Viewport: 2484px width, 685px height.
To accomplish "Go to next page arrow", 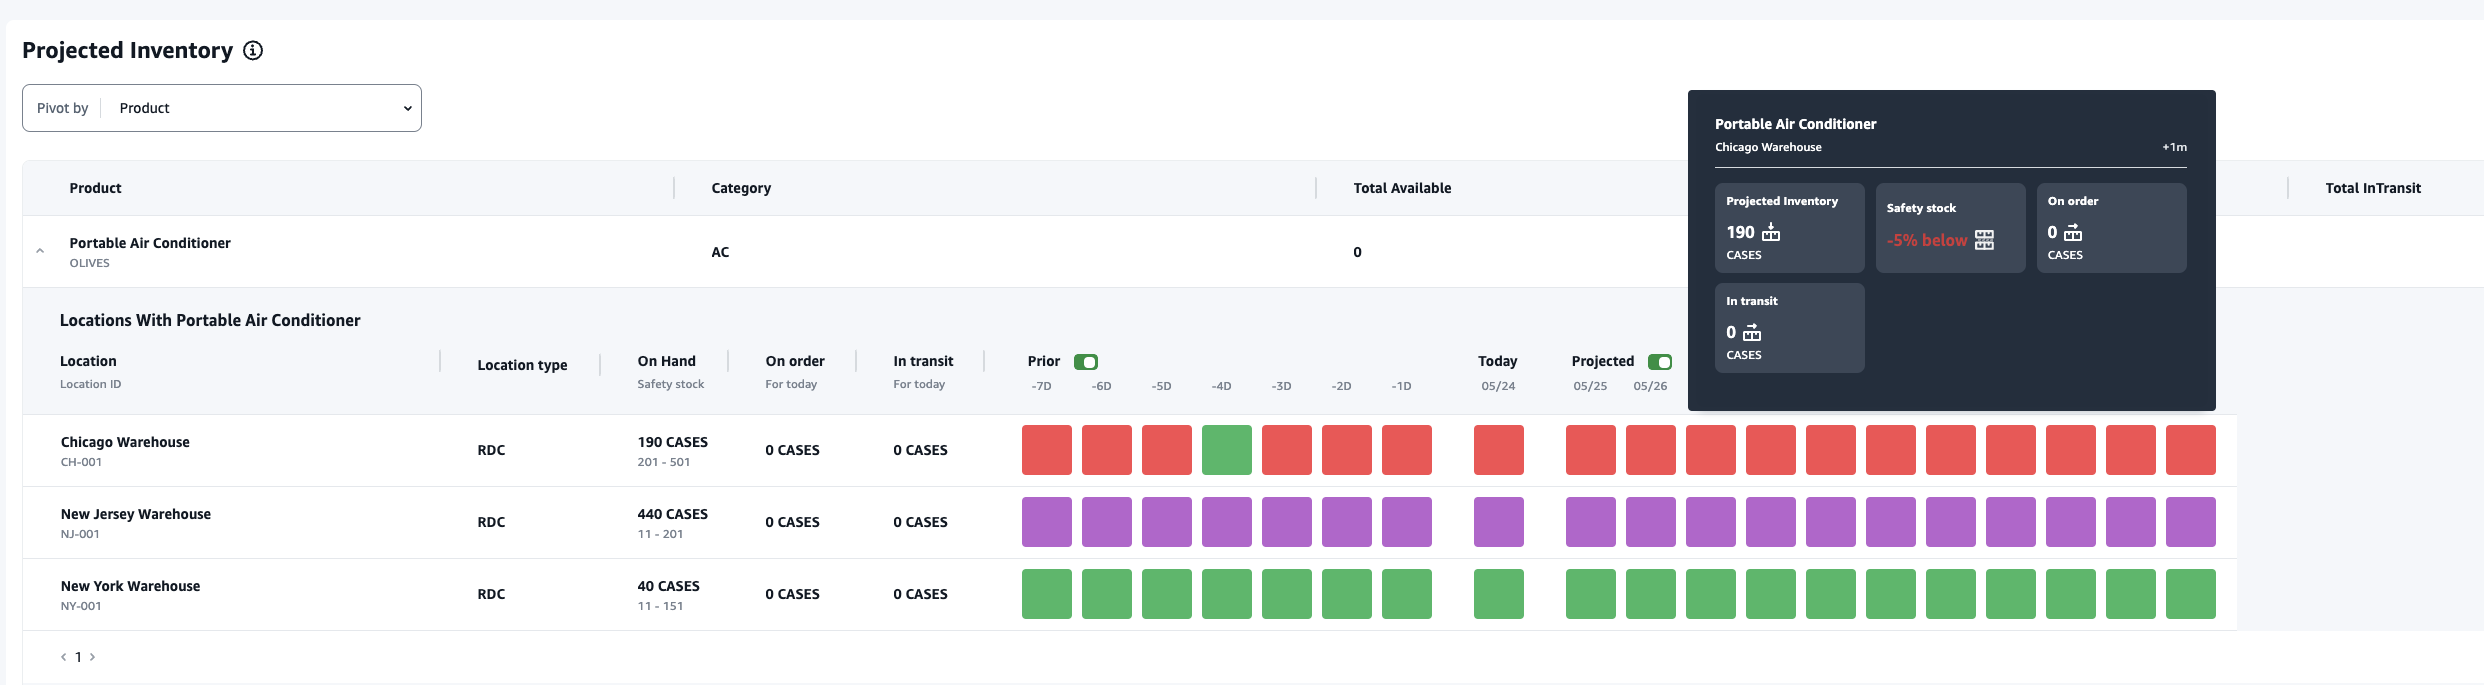I will 92,657.
